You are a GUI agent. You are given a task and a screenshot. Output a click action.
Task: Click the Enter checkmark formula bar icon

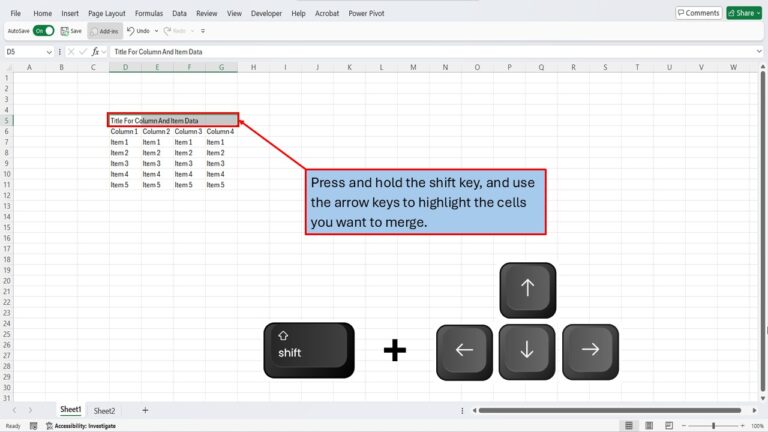point(83,51)
